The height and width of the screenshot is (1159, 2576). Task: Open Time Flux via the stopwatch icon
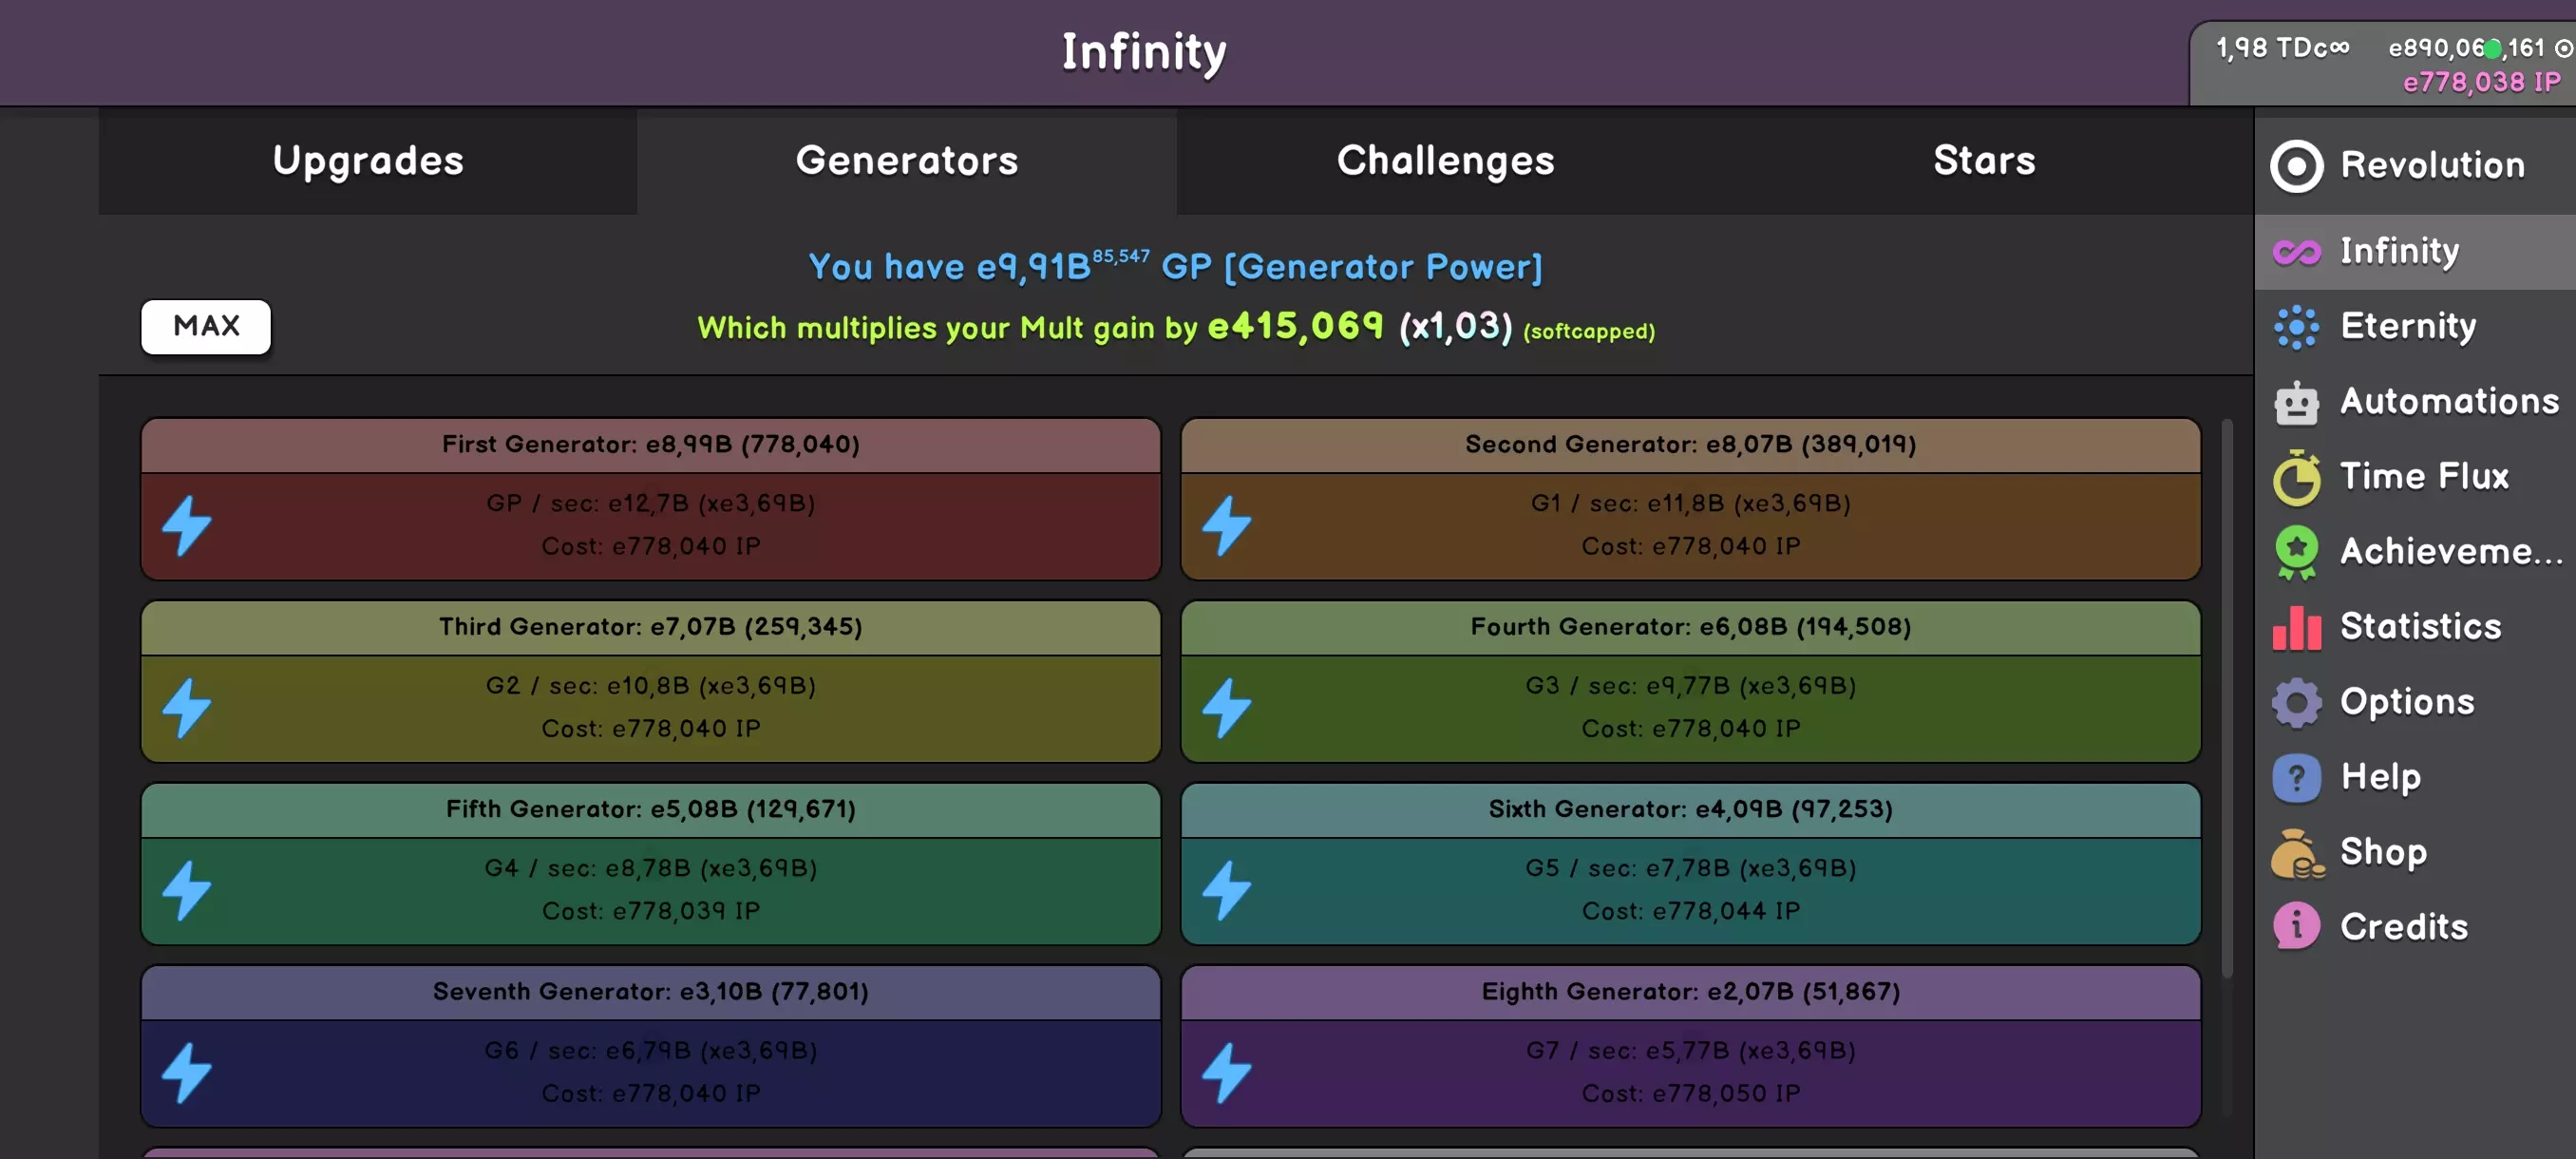coord(2296,477)
